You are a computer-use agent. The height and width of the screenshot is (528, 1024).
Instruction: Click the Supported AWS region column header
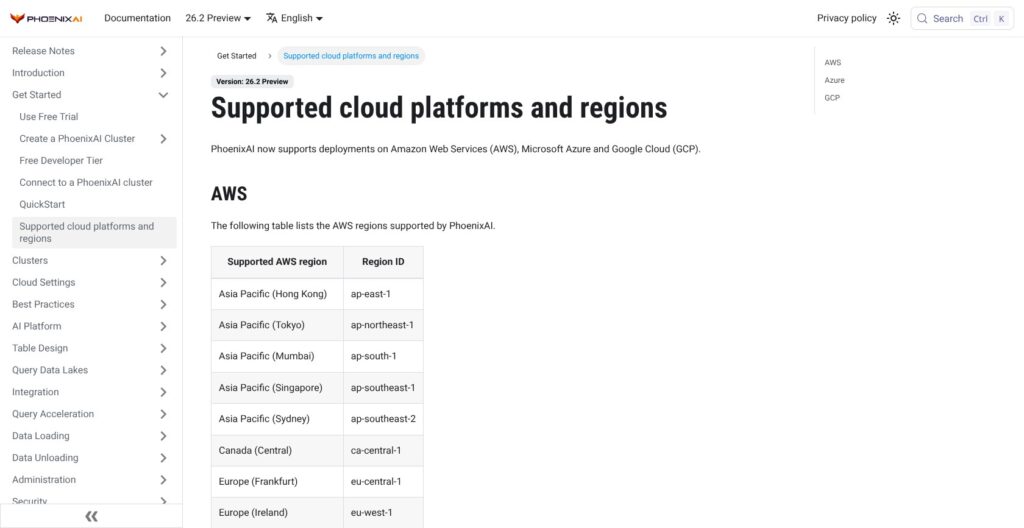point(277,262)
